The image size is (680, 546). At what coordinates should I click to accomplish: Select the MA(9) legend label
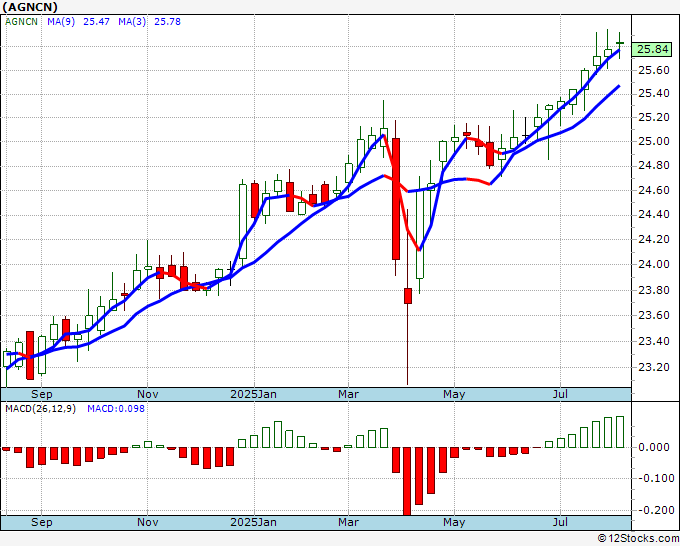click(61, 22)
